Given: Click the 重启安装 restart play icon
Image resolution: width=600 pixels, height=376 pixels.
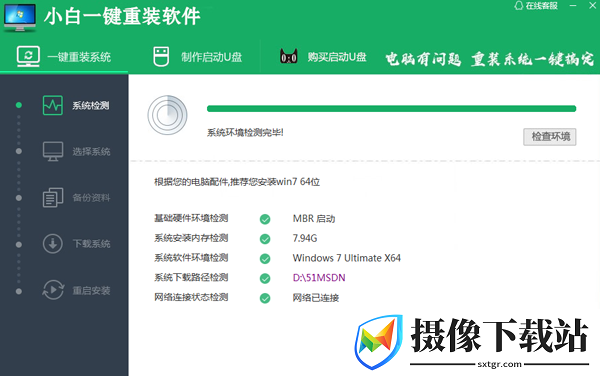Looking at the screenshot, I should (53, 290).
